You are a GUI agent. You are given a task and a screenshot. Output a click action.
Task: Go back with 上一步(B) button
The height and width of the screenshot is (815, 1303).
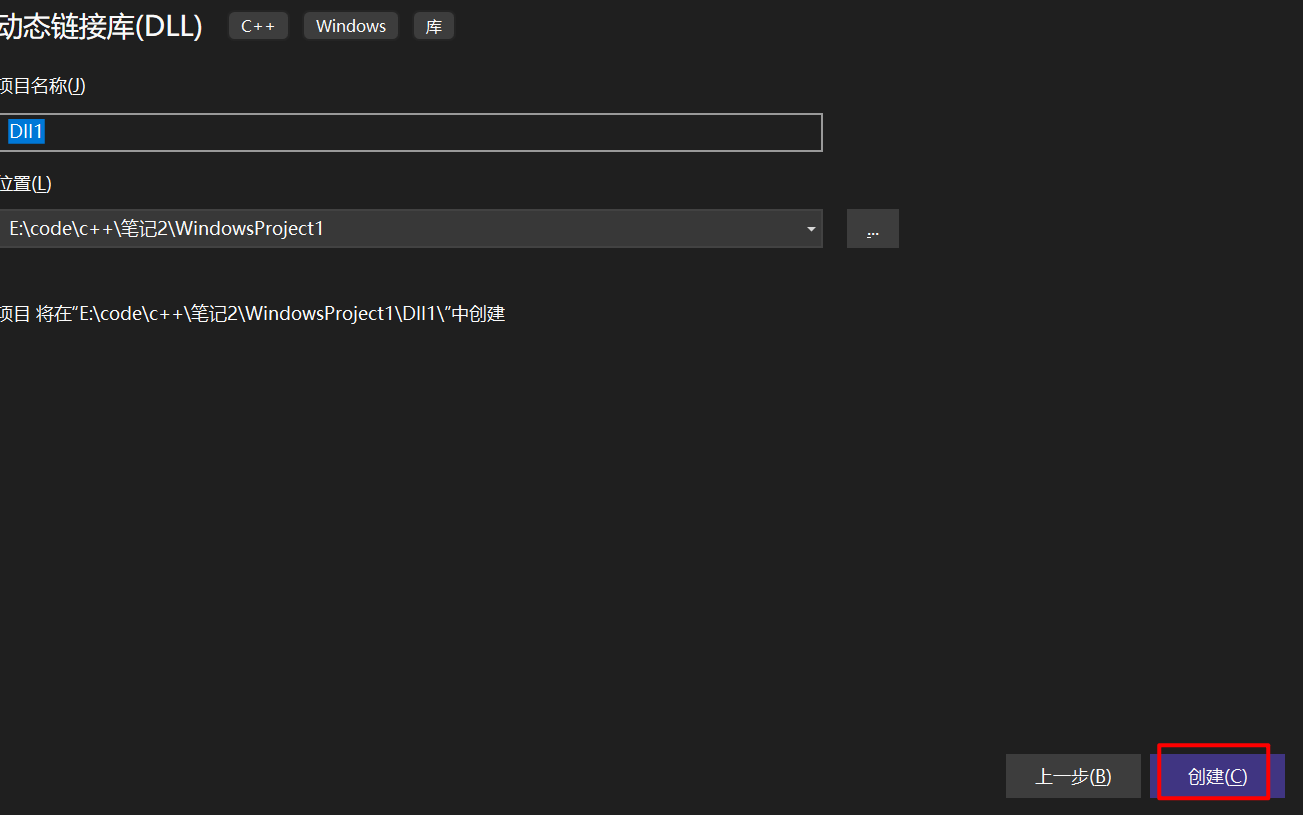1072,776
